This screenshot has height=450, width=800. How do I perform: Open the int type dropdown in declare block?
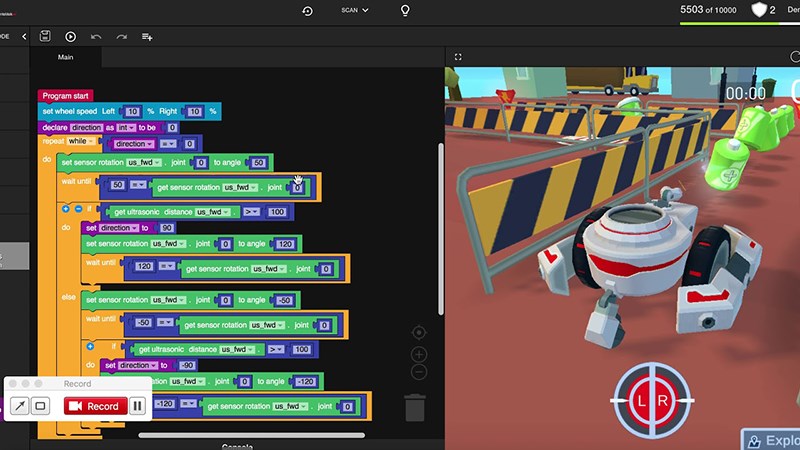pyautogui.click(x=126, y=128)
